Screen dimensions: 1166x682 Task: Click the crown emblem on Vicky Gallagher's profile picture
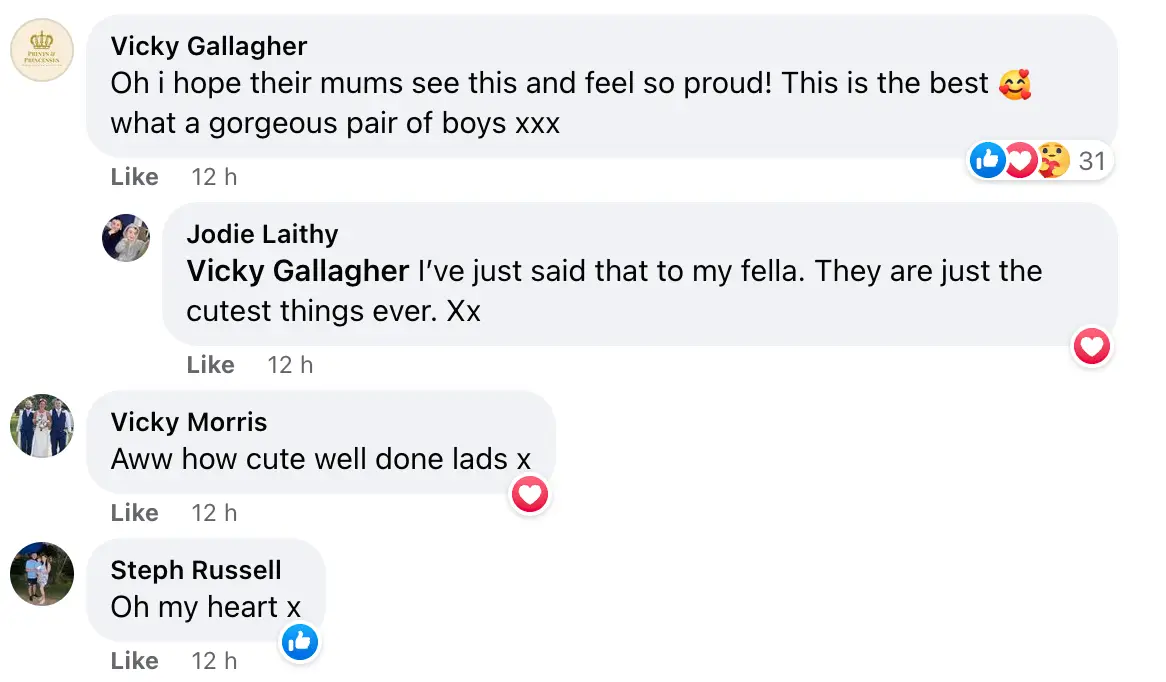(42, 50)
